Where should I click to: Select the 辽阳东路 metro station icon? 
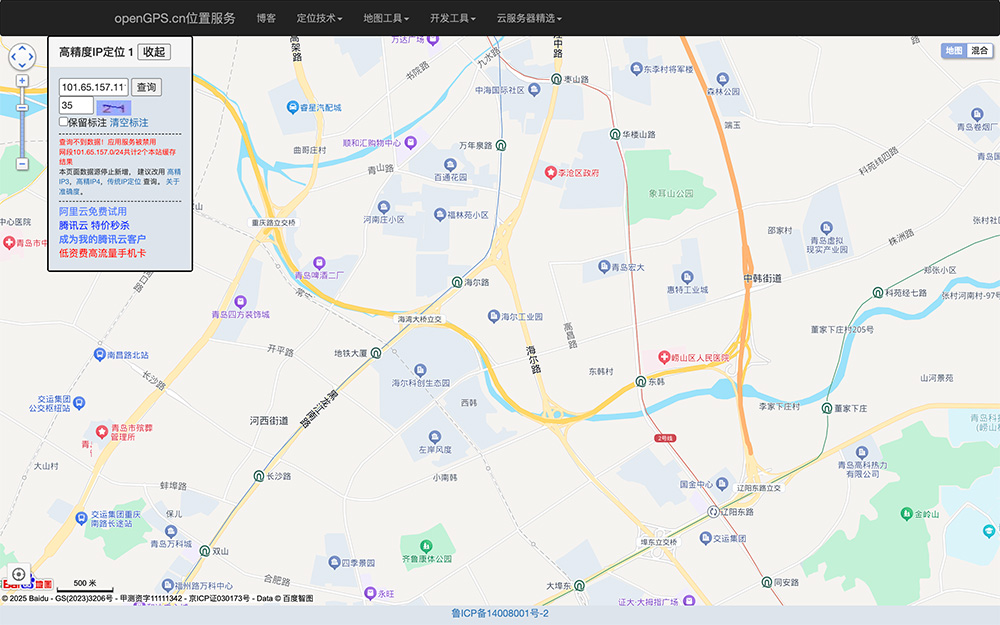tap(714, 511)
